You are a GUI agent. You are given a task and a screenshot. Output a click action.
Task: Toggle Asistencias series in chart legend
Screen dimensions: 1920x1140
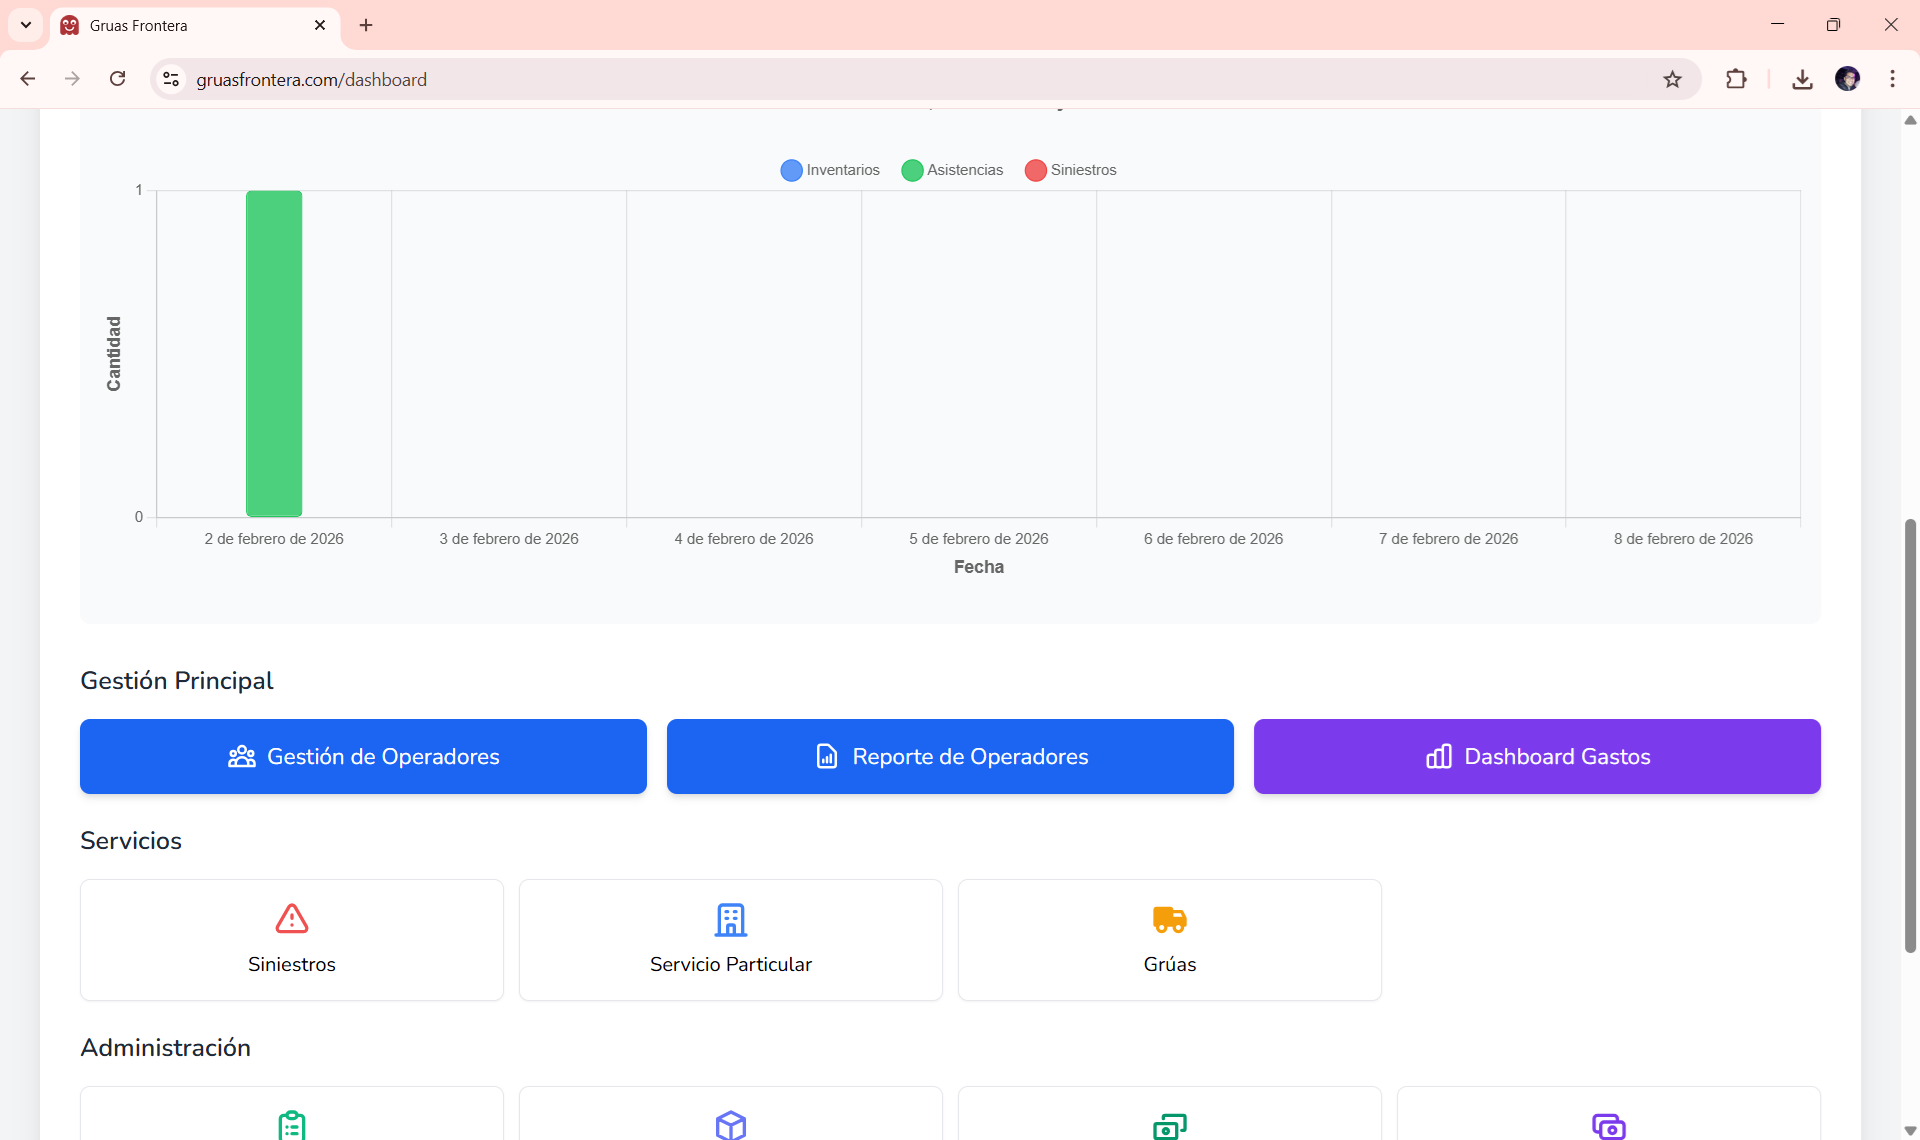[952, 170]
